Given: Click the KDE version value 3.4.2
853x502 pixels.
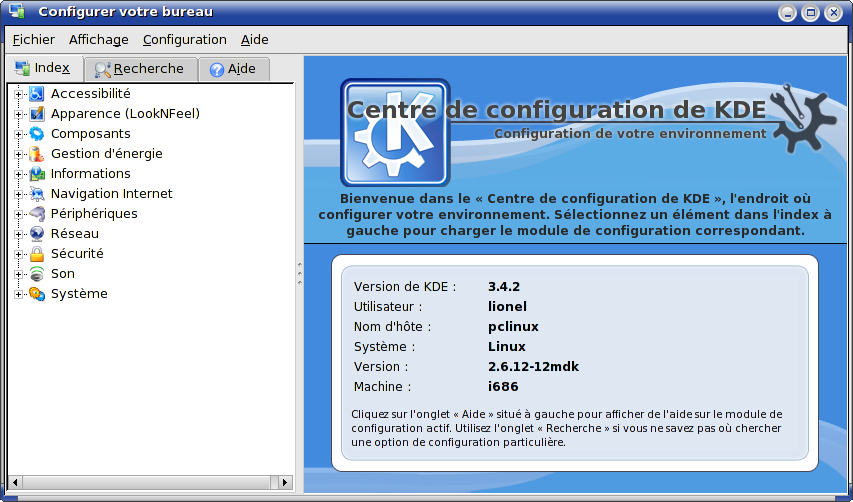Looking at the screenshot, I should 504,287.
